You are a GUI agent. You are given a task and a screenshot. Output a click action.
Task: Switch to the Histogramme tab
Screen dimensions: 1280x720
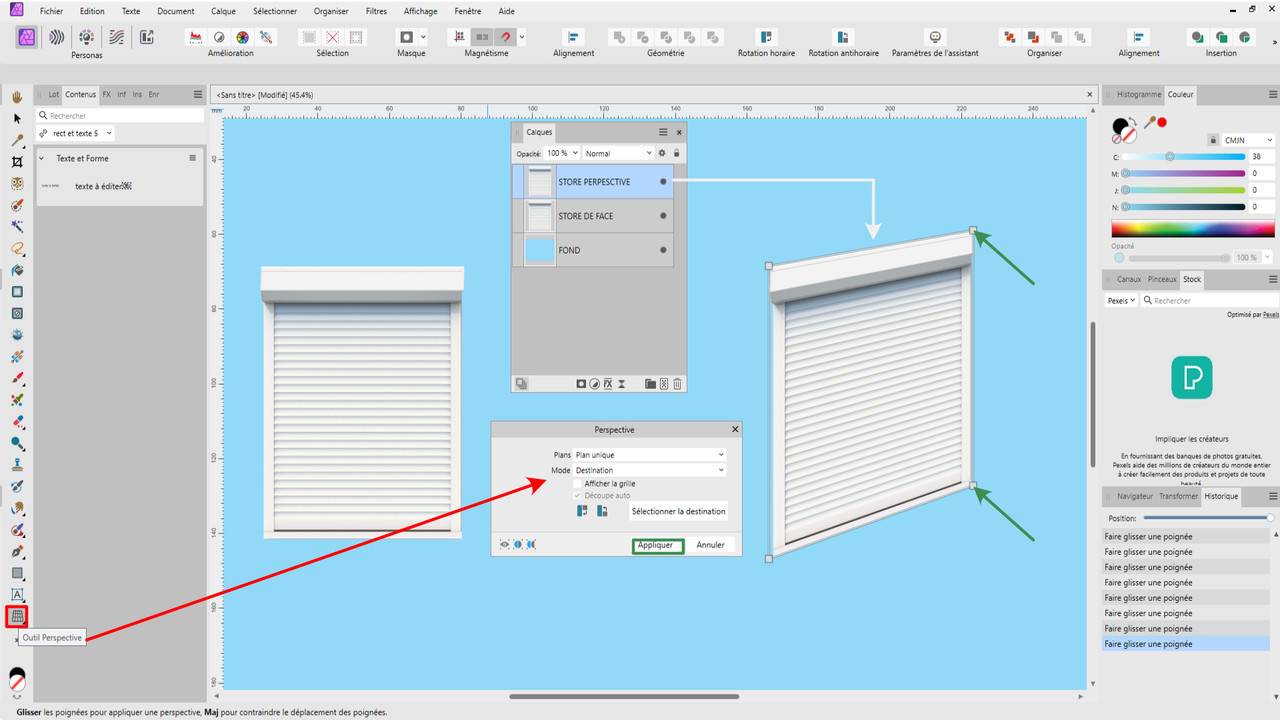(1139, 94)
